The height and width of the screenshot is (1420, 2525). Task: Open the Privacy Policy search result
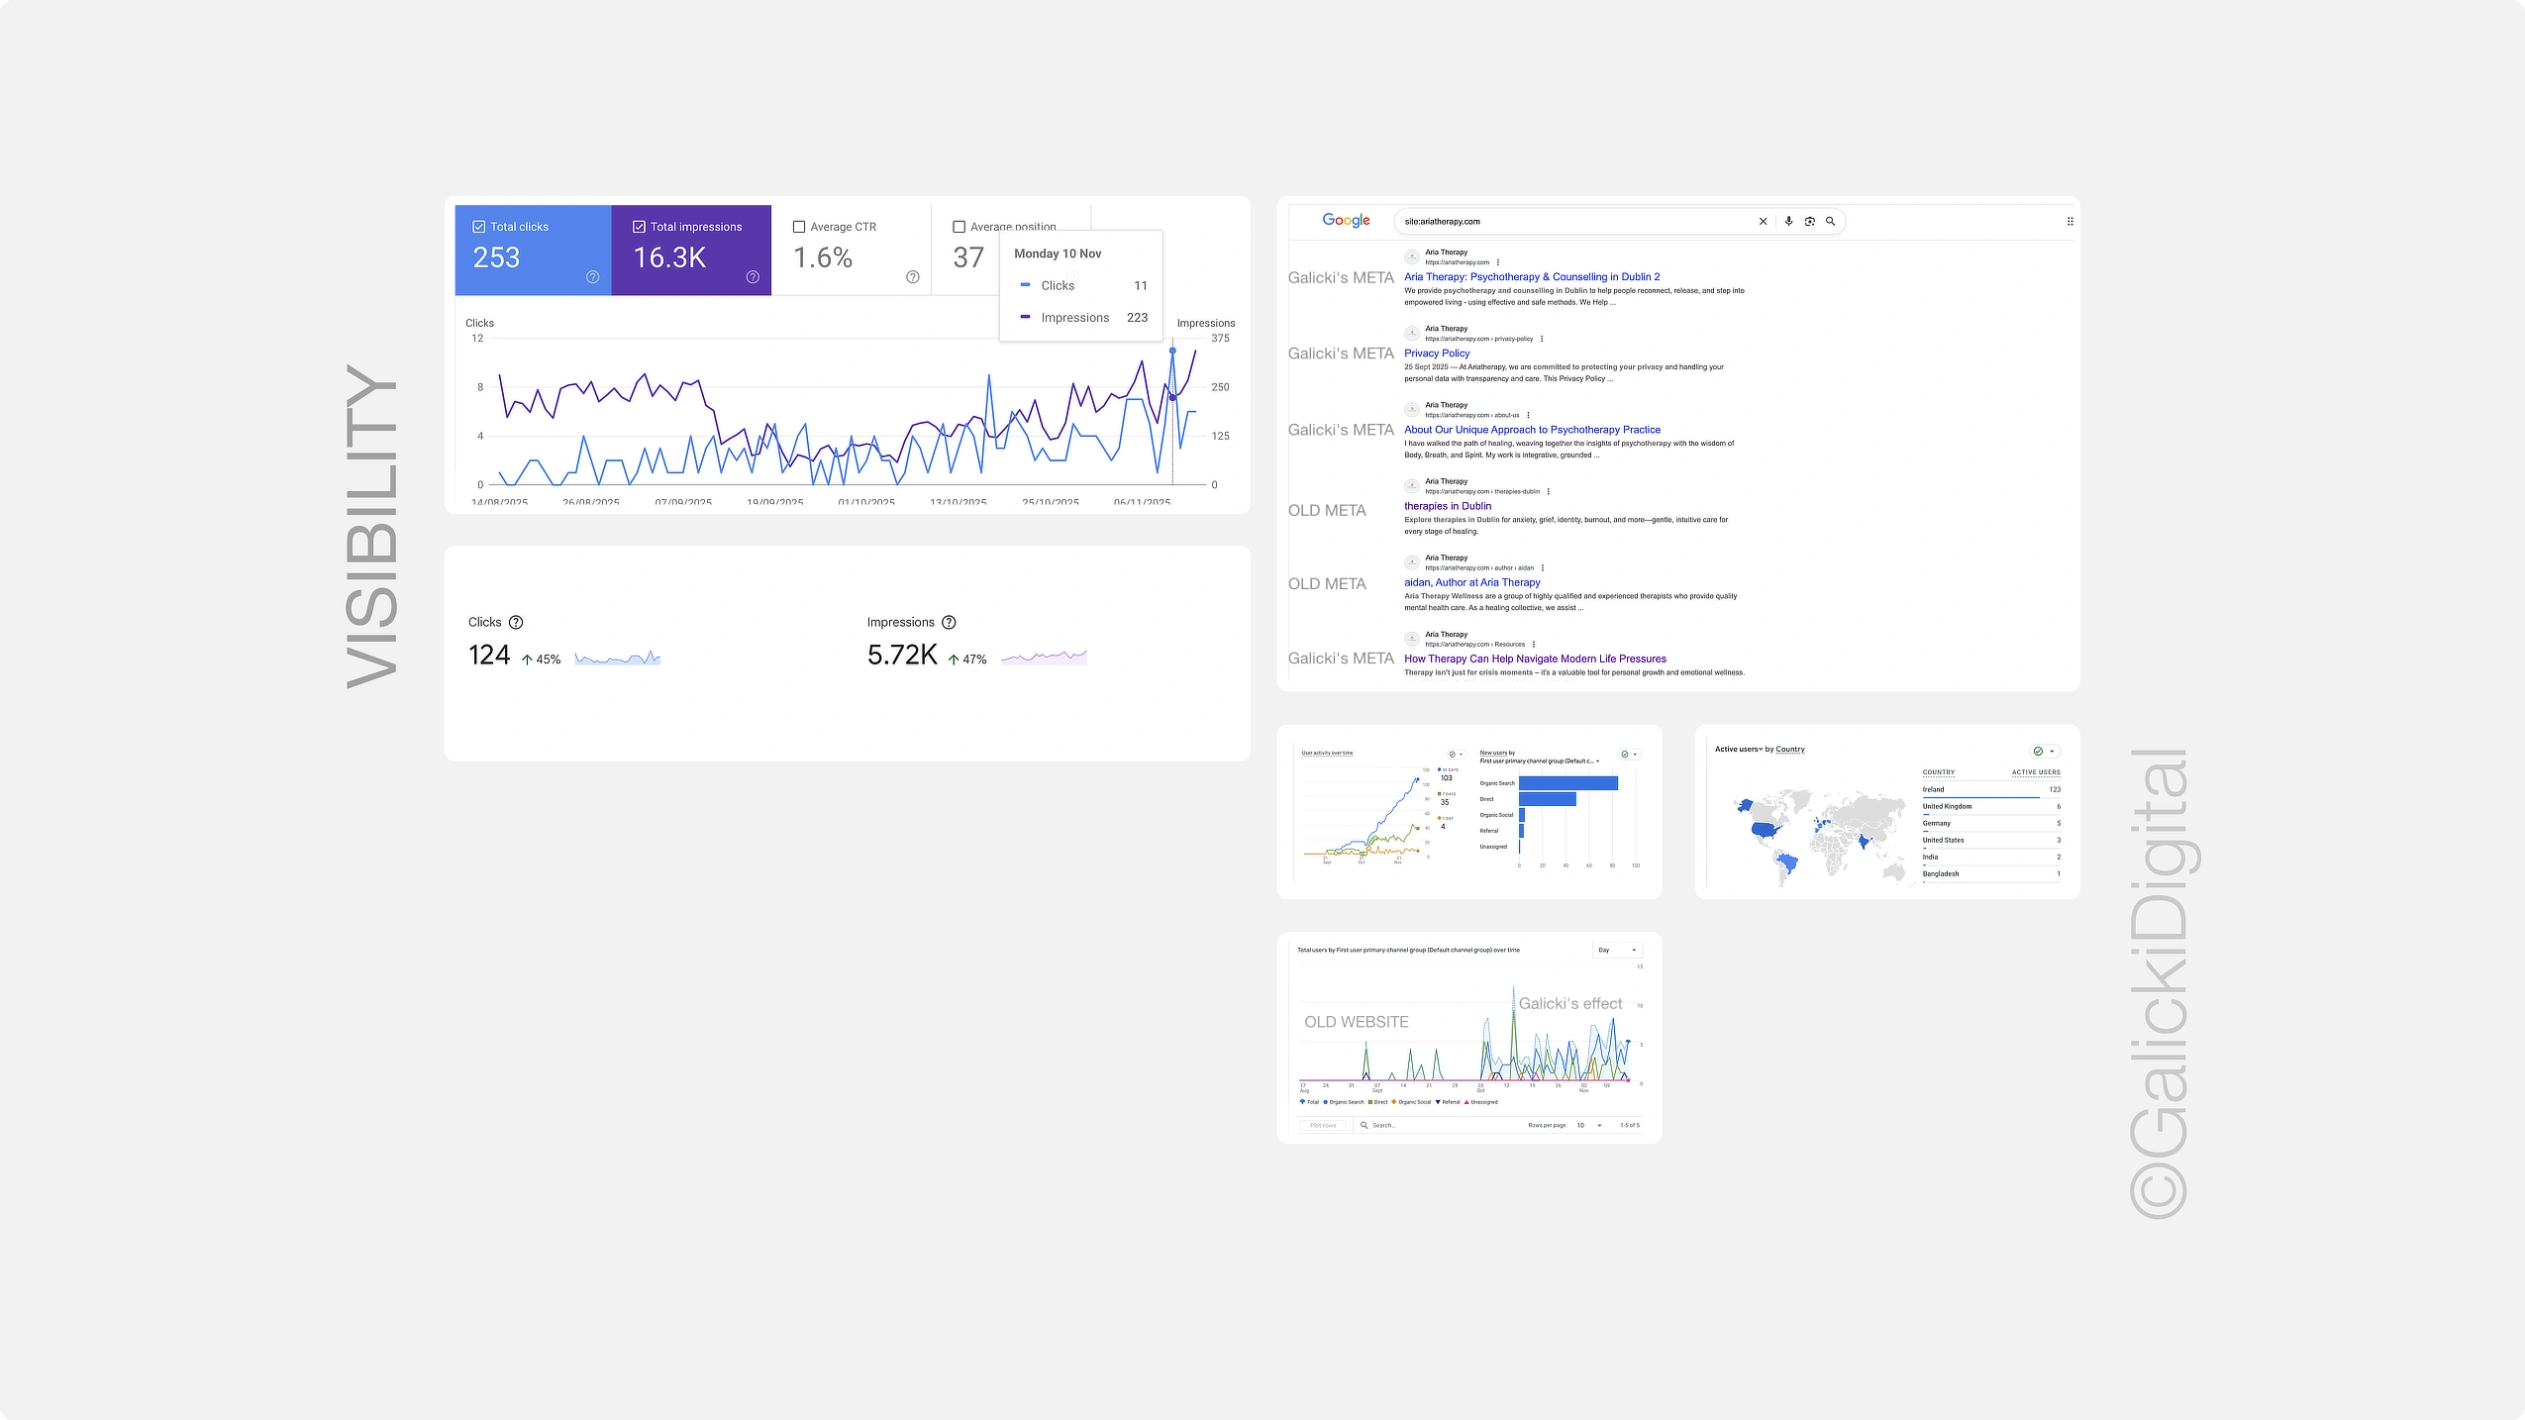pos(1438,353)
